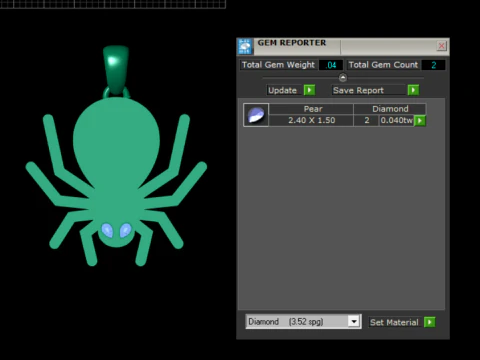Click the Total Gem Count label
This screenshot has width=480, height=360.
click(383, 65)
